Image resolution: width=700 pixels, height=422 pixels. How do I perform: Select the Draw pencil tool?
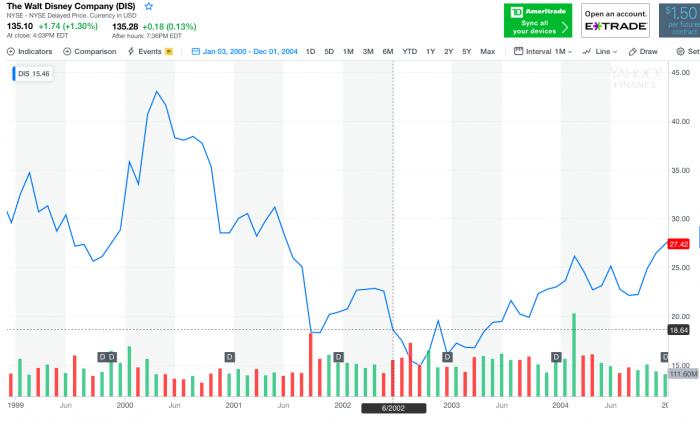click(633, 51)
